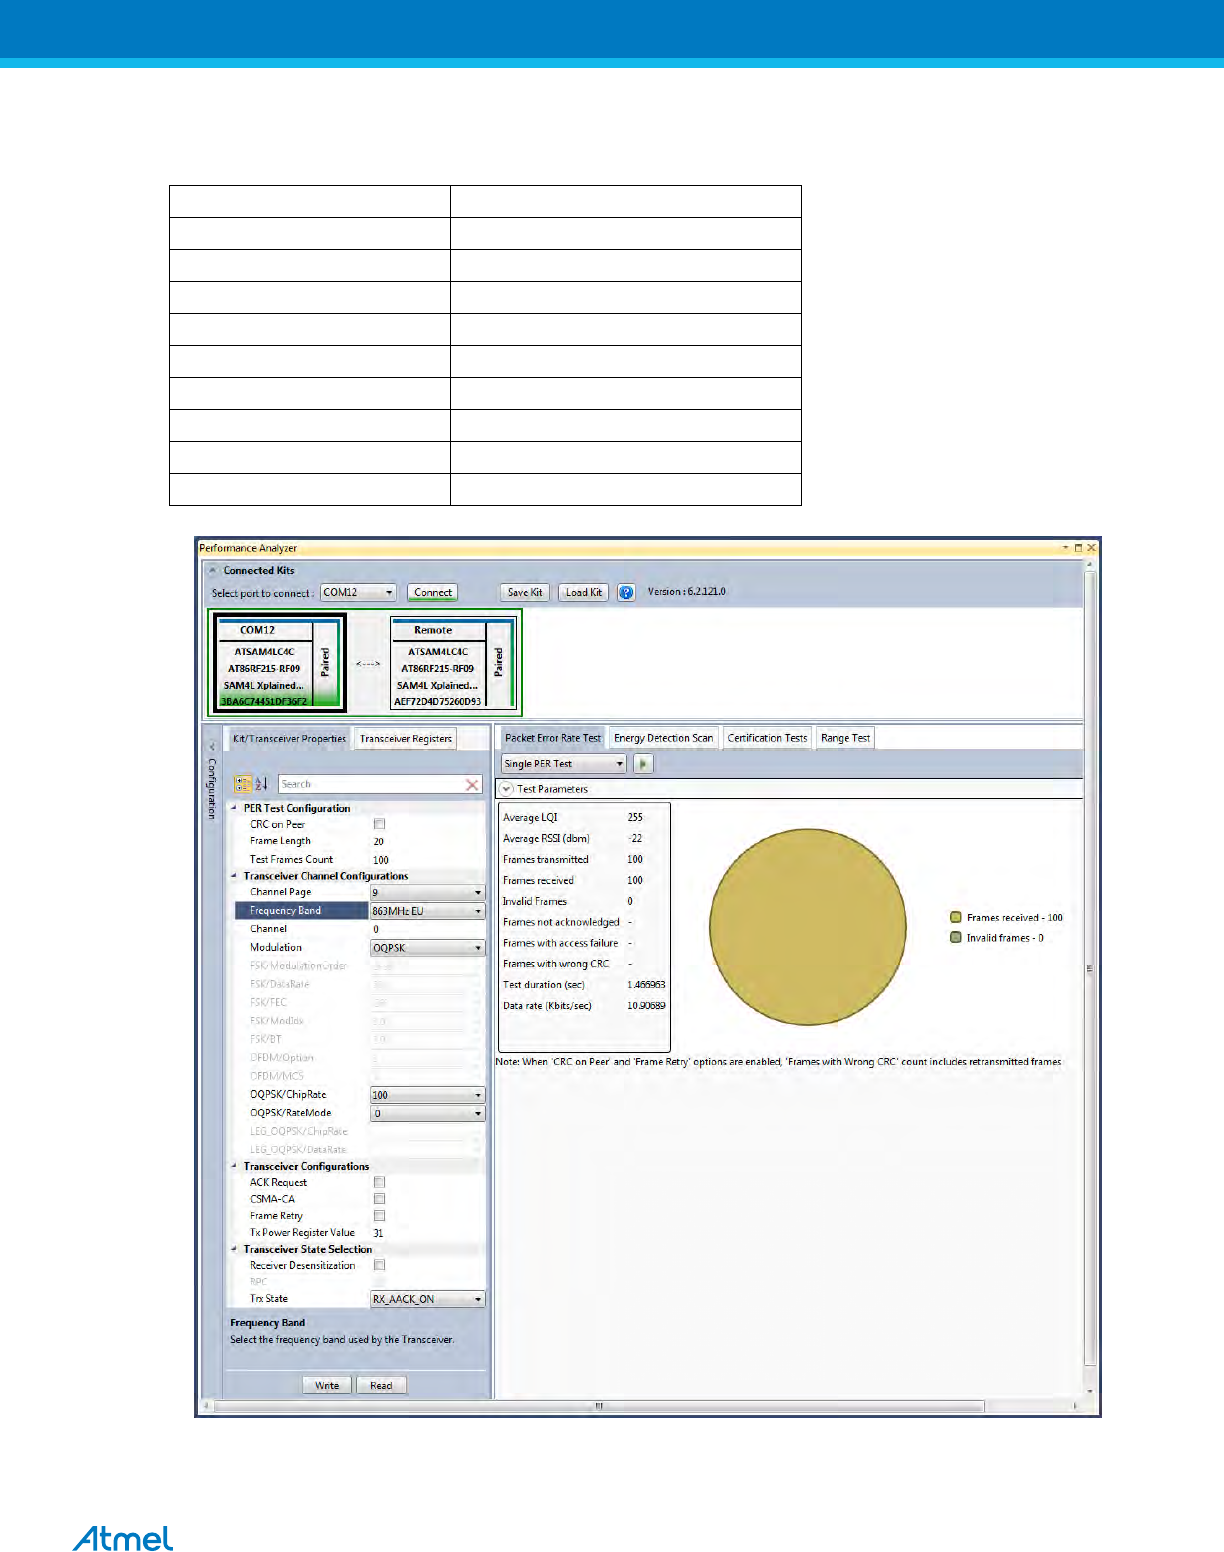Click the Save Kit button
This screenshot has width=1224, height=1552.
point(525,592)
